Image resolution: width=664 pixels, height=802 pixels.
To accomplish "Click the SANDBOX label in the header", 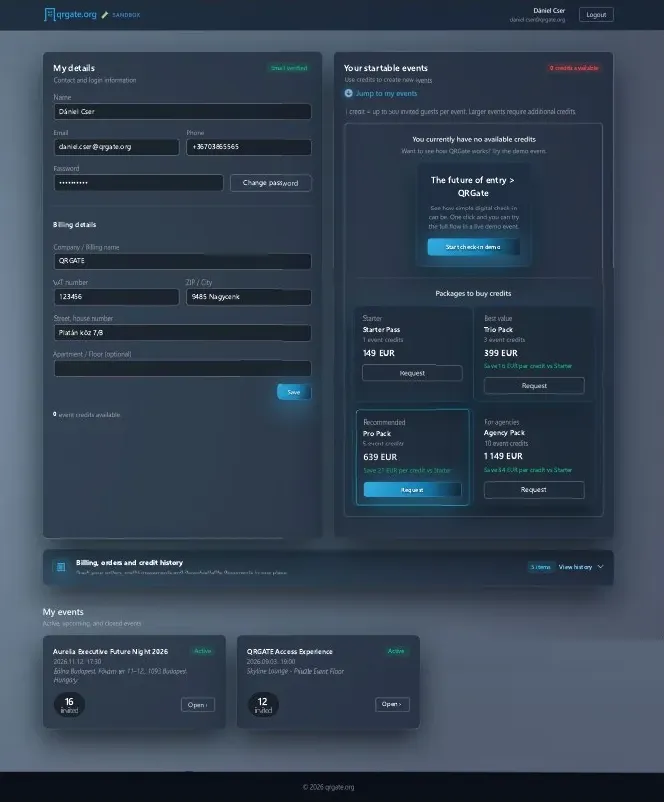I will coord(126,15).
